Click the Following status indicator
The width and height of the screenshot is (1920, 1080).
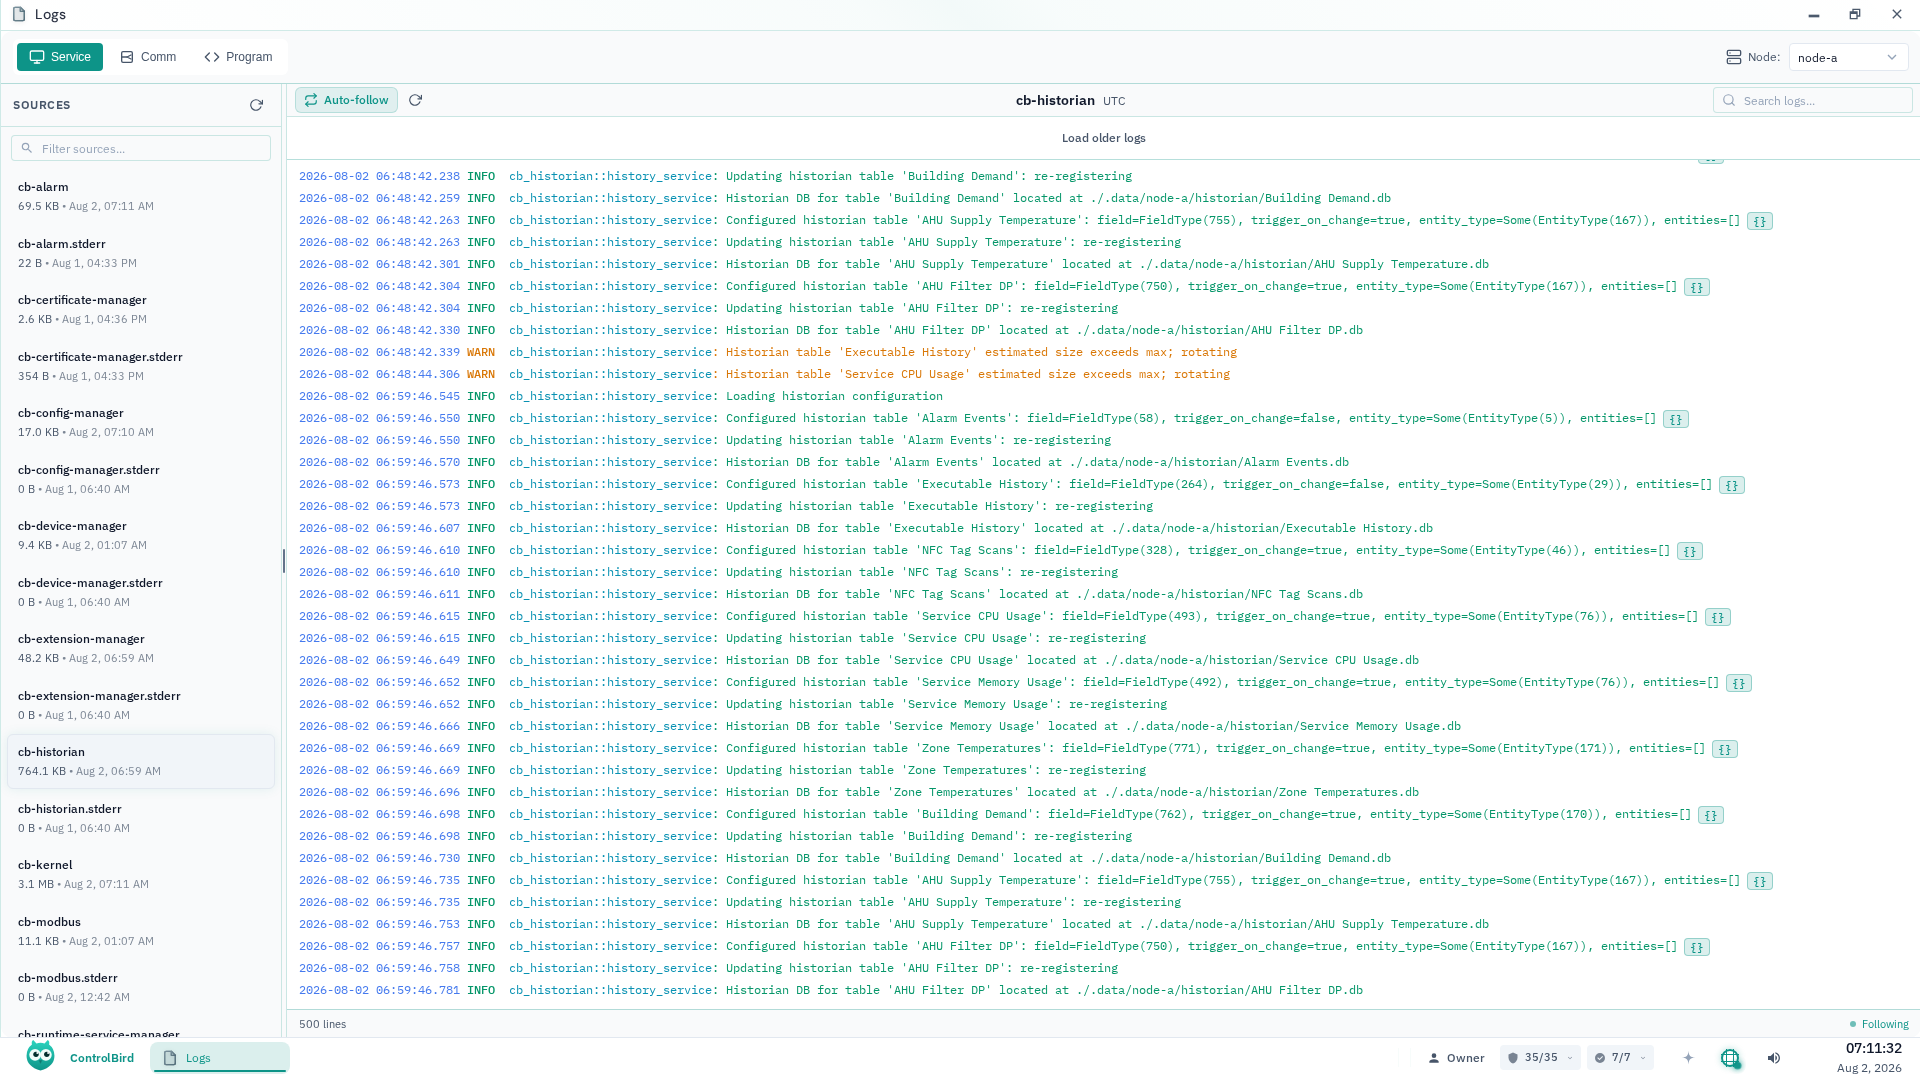1879,1024
